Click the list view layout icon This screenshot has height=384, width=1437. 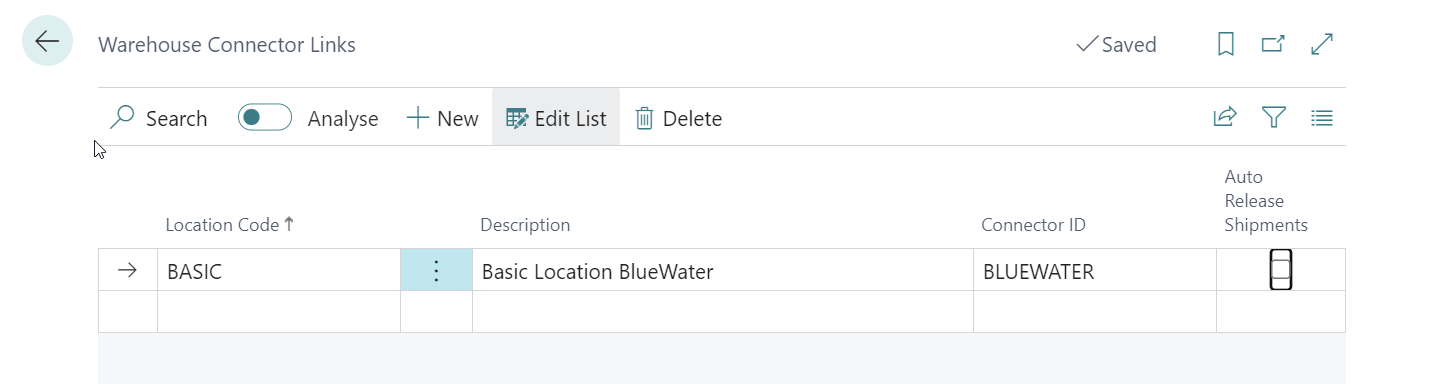point(1322,118)
